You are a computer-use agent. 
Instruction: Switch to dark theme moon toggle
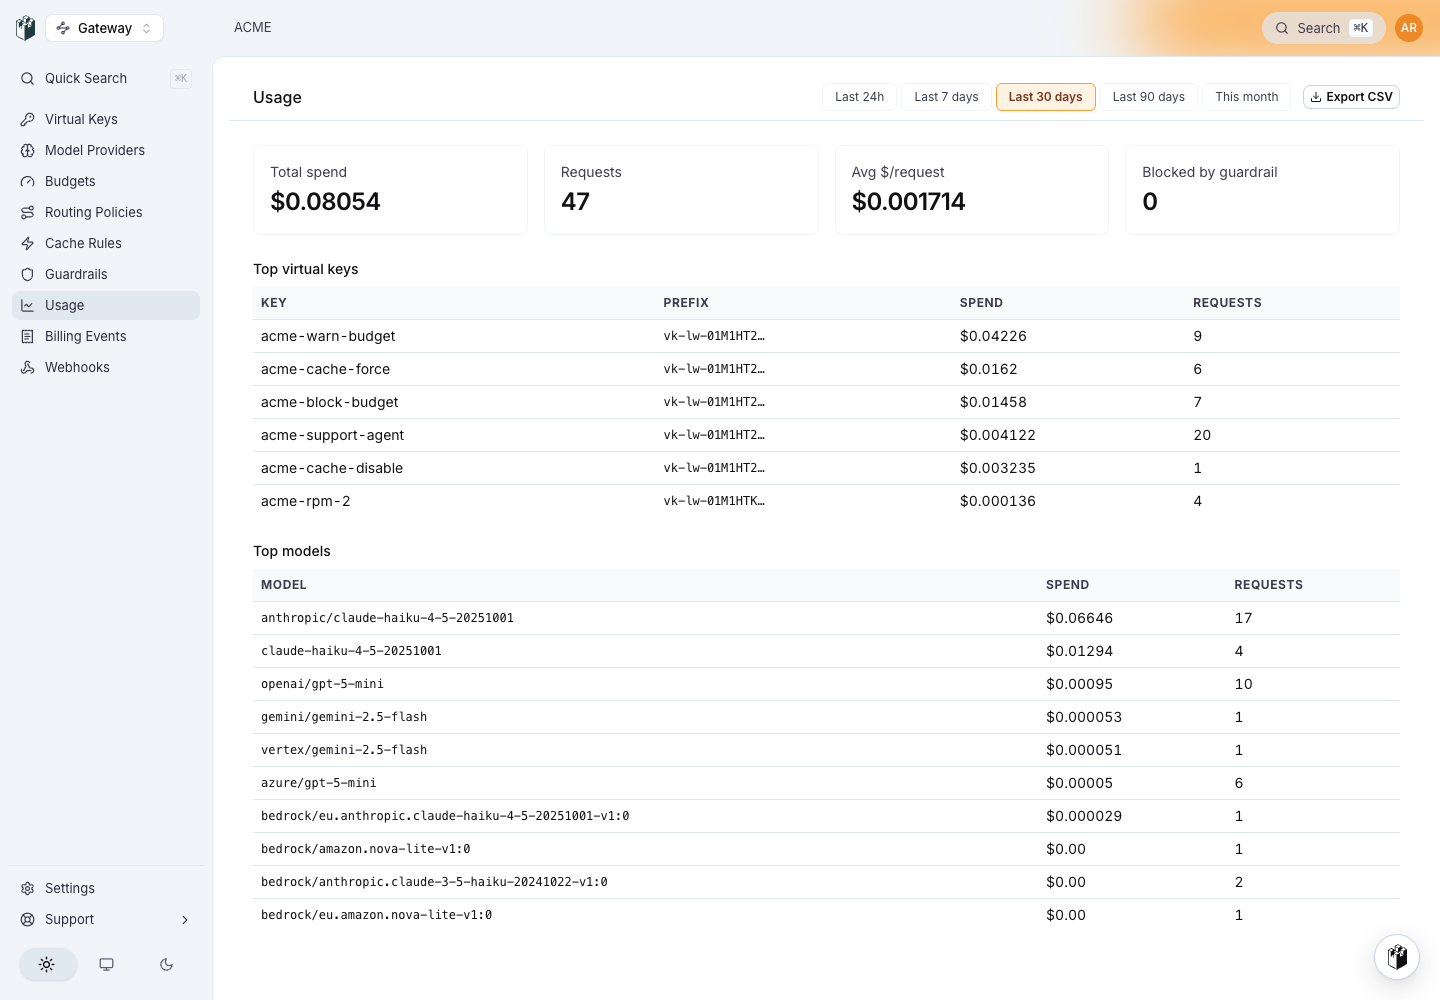pyautogui.click(x=166, y=964)
